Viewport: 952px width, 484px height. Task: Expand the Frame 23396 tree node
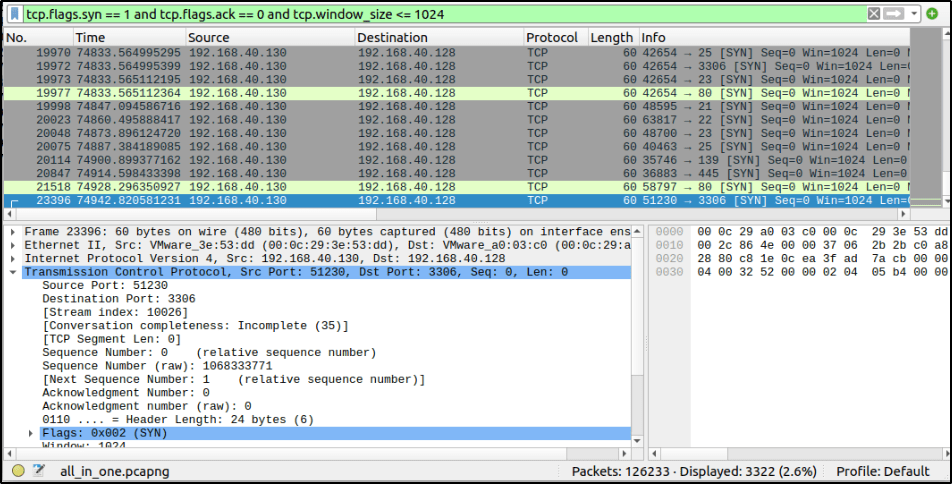[x=12, y=232]
